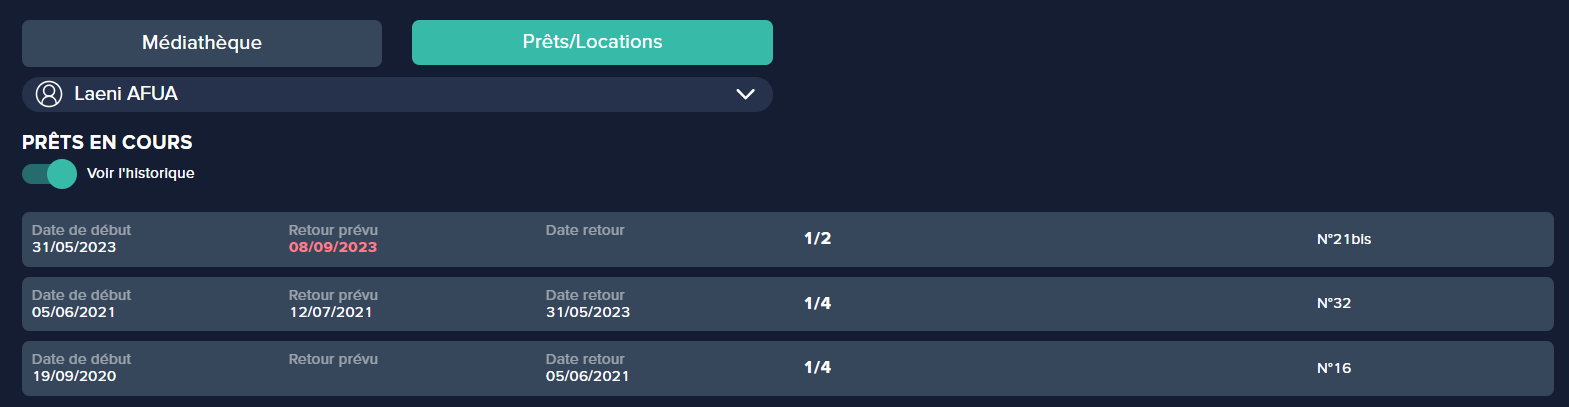Switch to the Médiathèque tab
This screenshot has width=1569, height=407.
click(202, 43)
